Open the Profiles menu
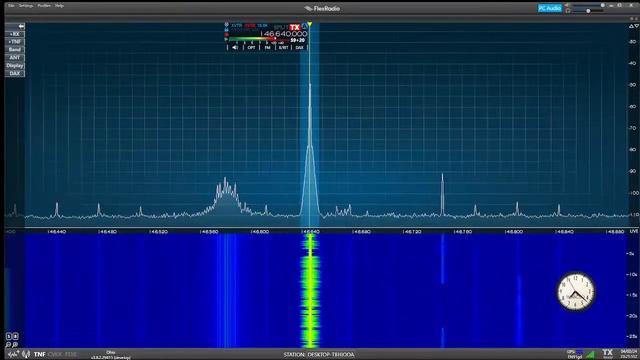Screen dimensions: 640x360 [44, 6]
